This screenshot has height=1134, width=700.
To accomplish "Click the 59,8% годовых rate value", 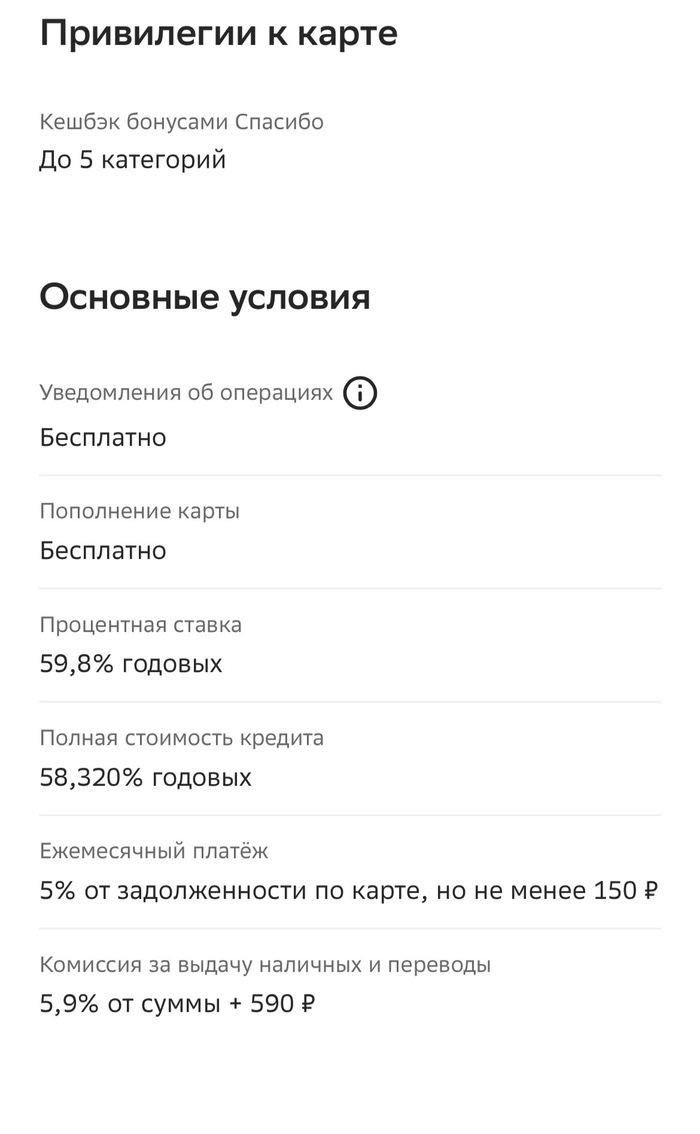I will [131, 664].
